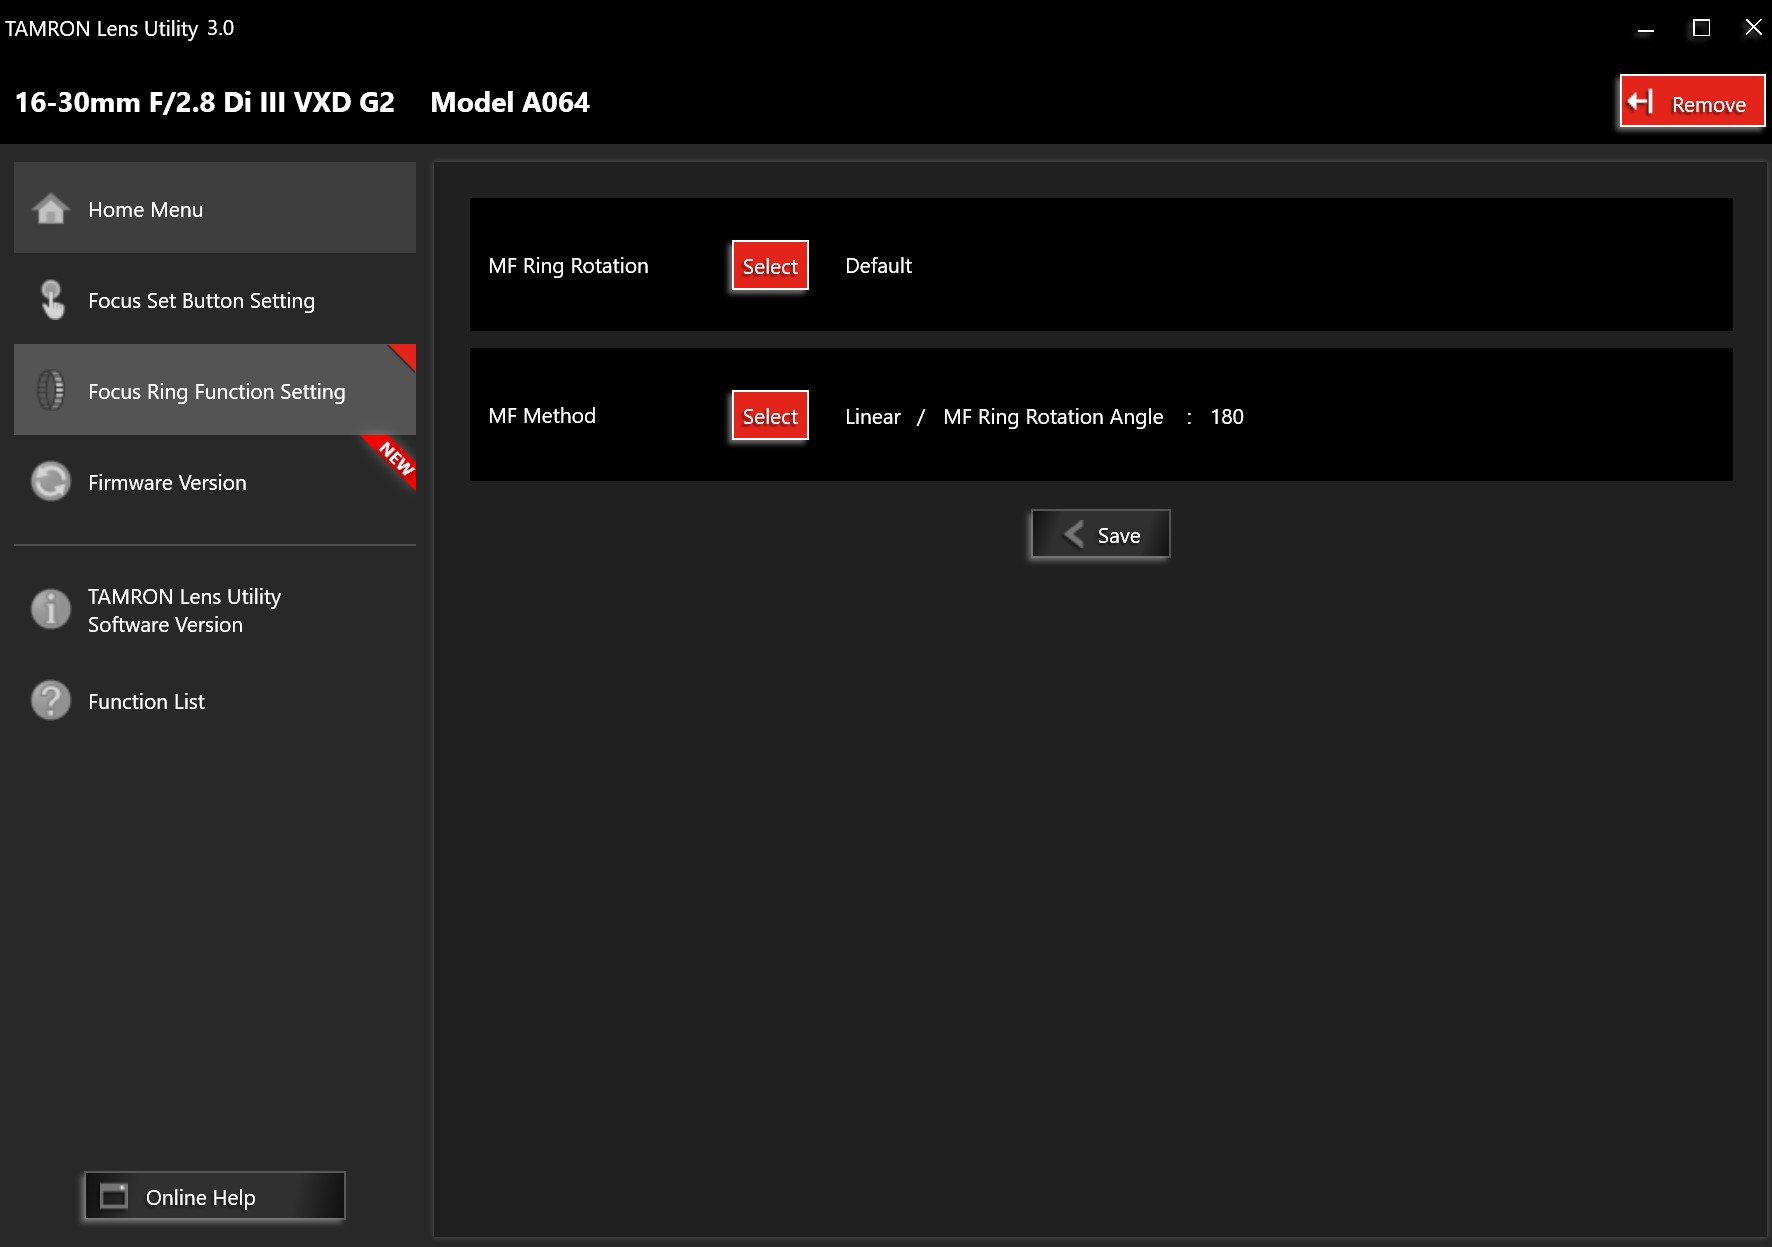This screenshot has width=1772, height=1247.
Task: Click the Home Menu house icon
Action: tap(51, 209)
